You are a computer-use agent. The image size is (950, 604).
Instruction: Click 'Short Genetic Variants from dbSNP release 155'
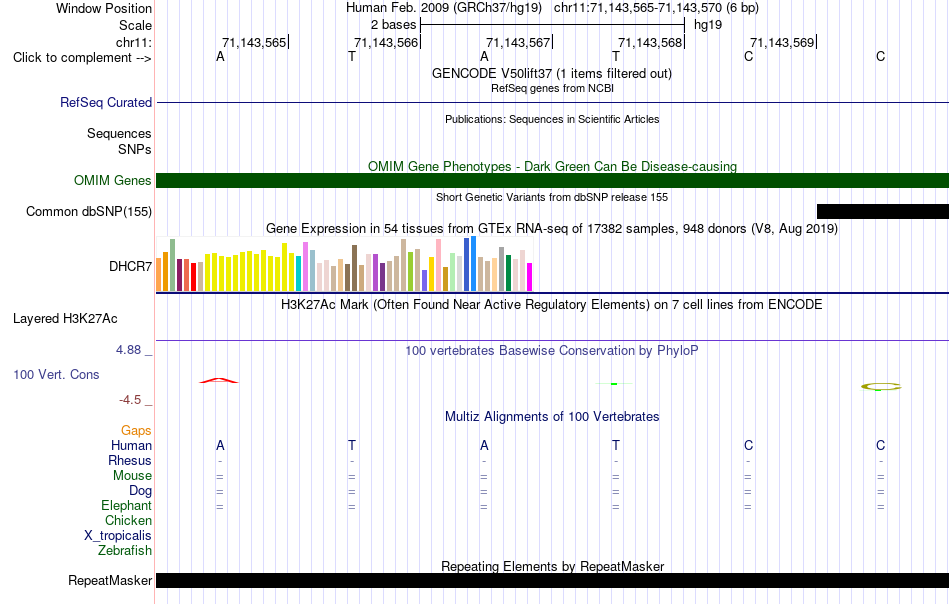pos(552,197)
